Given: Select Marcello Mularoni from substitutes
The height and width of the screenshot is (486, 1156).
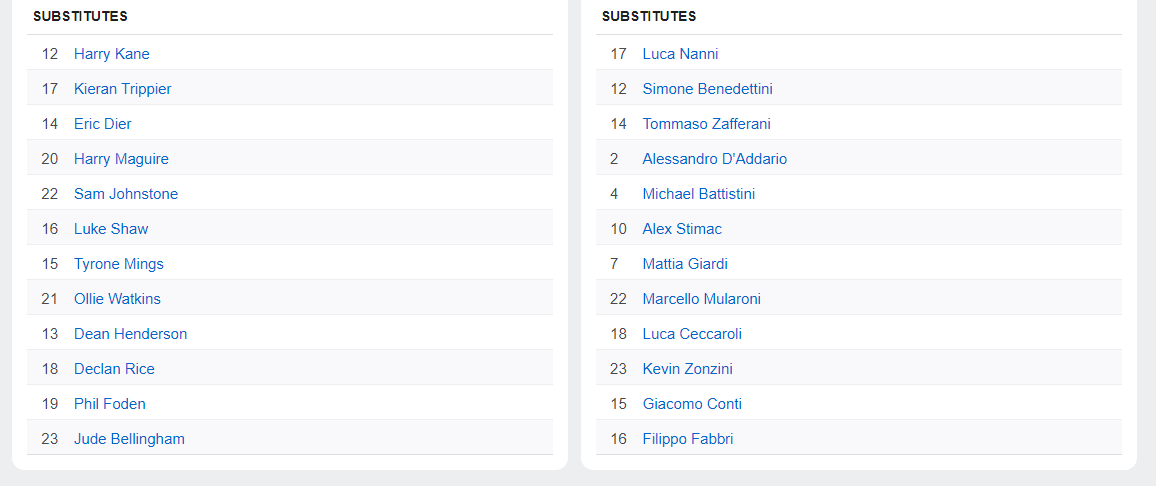Looking at the screenshot, I should [x=701, y=299].
